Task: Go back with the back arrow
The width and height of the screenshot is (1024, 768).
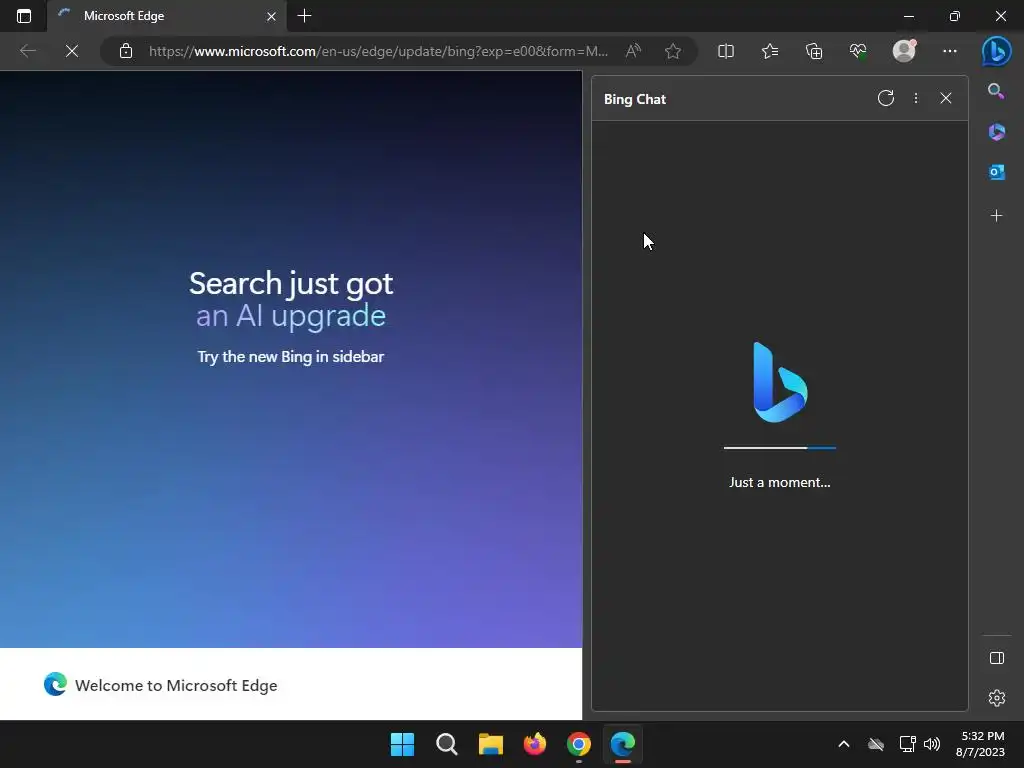Action: click(x=27, y=51)
